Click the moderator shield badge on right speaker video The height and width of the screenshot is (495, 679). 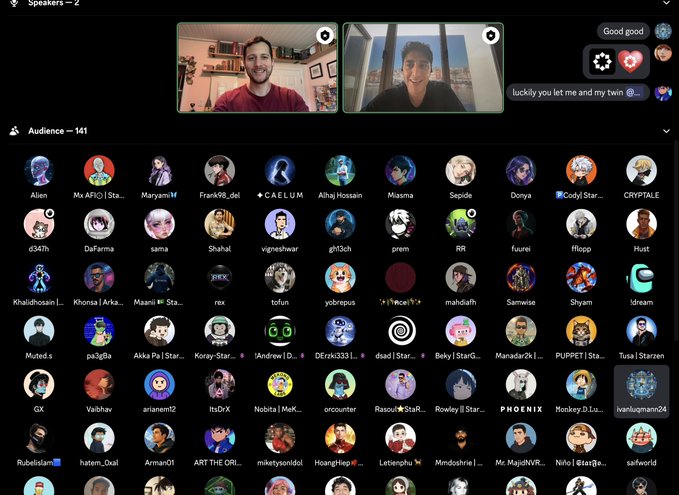click(490, 36)
